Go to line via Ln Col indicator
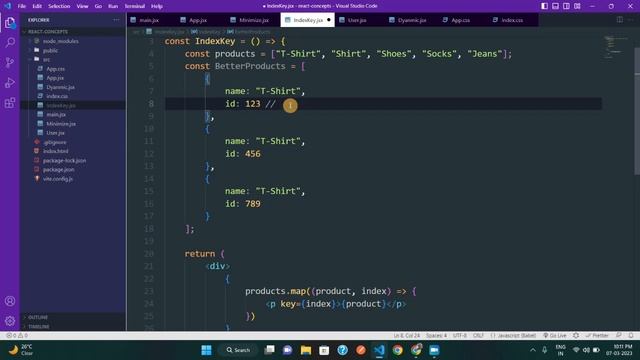Viewport: 640px width, 360px height. [407, 336]
